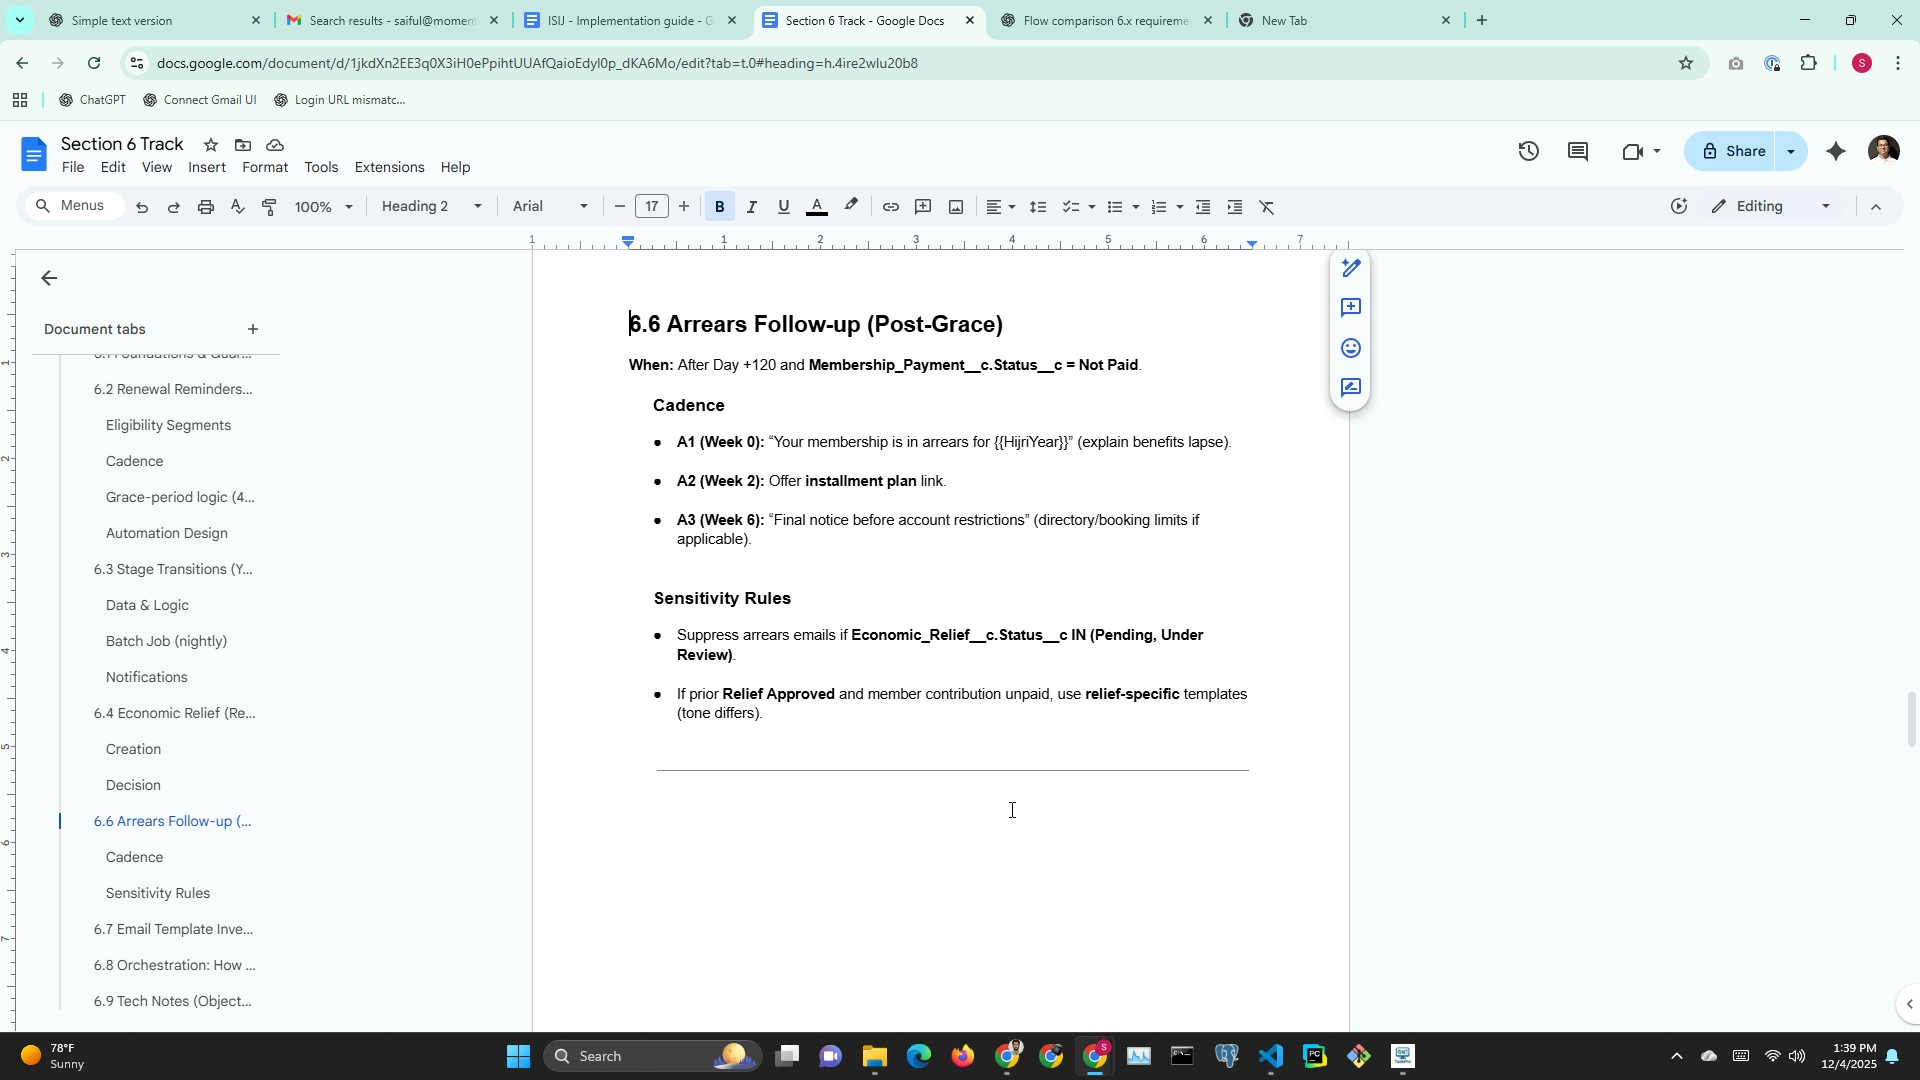
Task: Click the Insert image icon
Action: (x=956, y=207)
